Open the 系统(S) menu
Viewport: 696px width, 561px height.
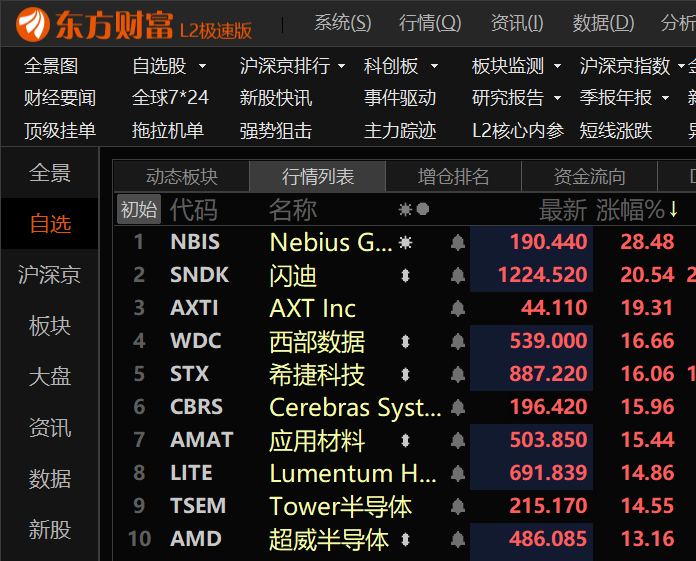coord(343,23)
